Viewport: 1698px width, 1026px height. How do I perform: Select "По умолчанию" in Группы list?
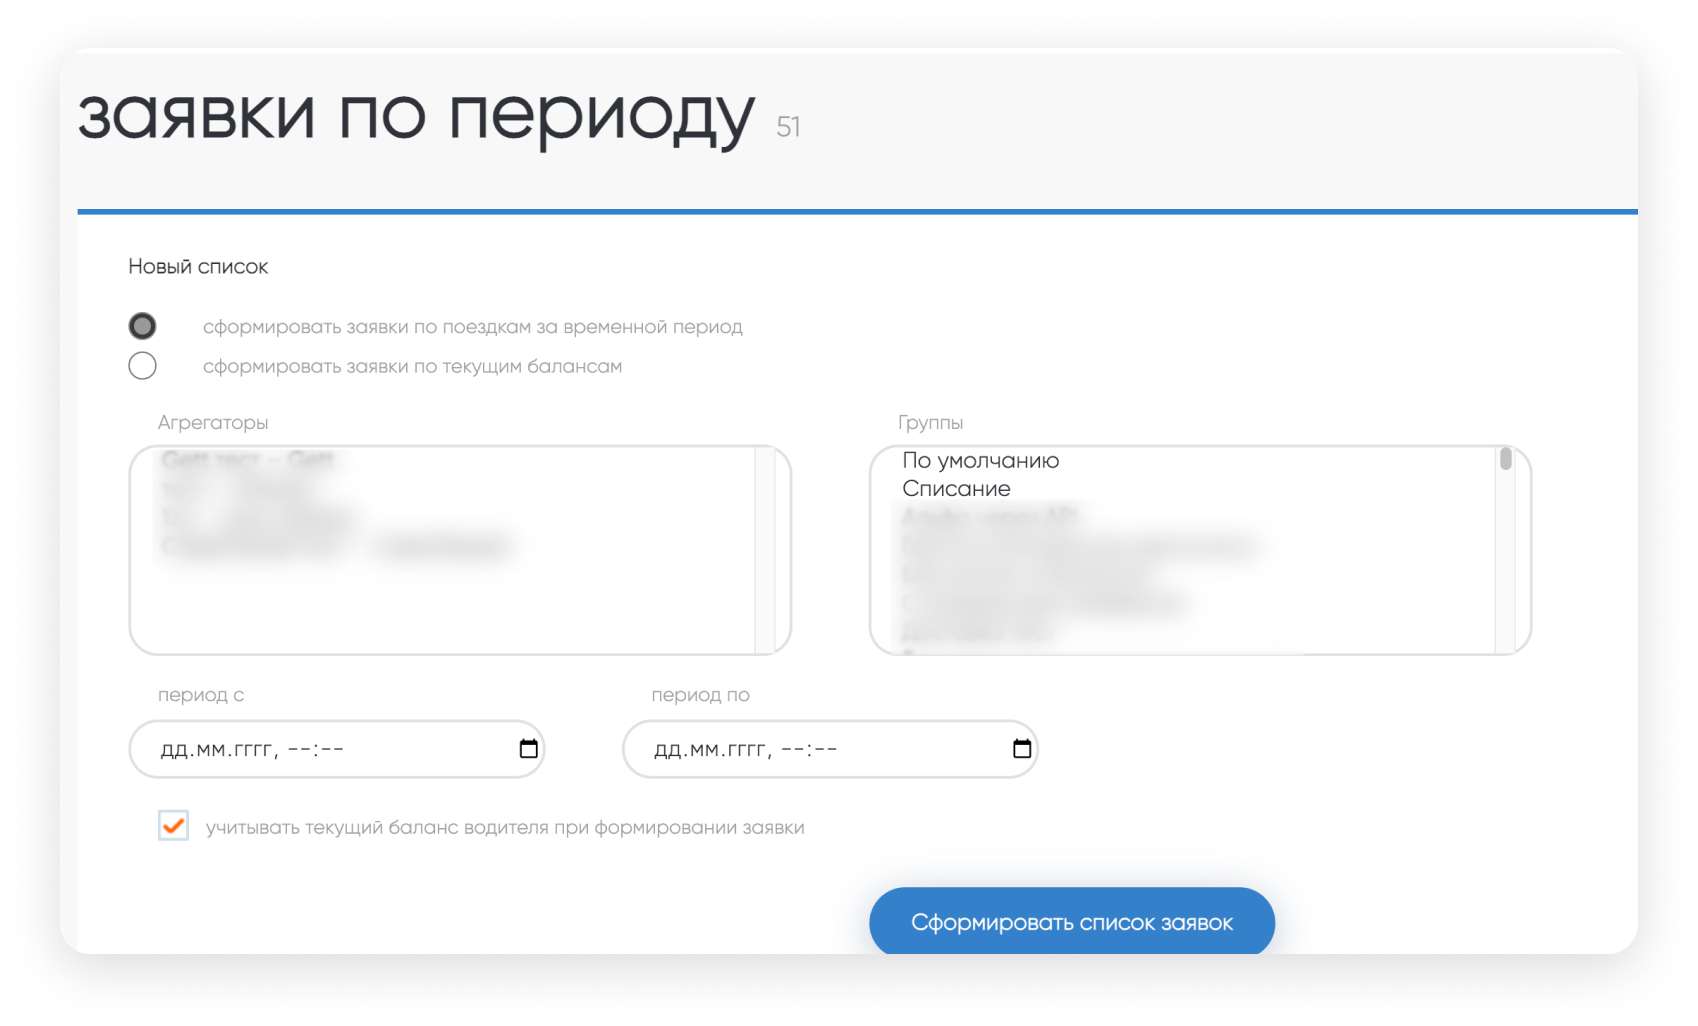pos(980,461)
